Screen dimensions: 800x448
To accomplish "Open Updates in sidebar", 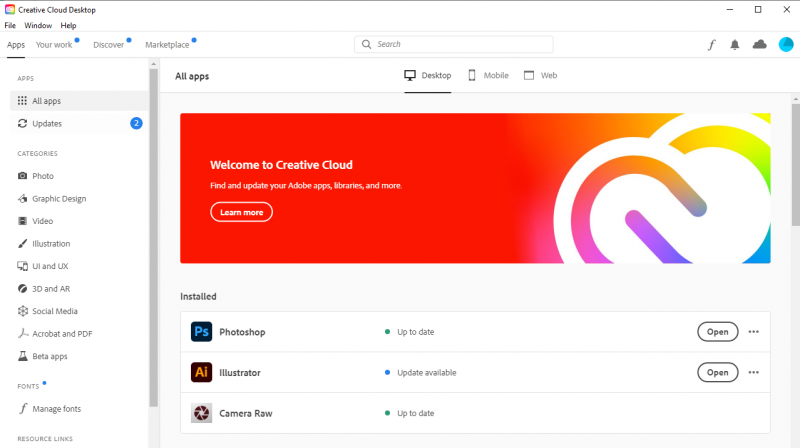I will tap(79, 123).
